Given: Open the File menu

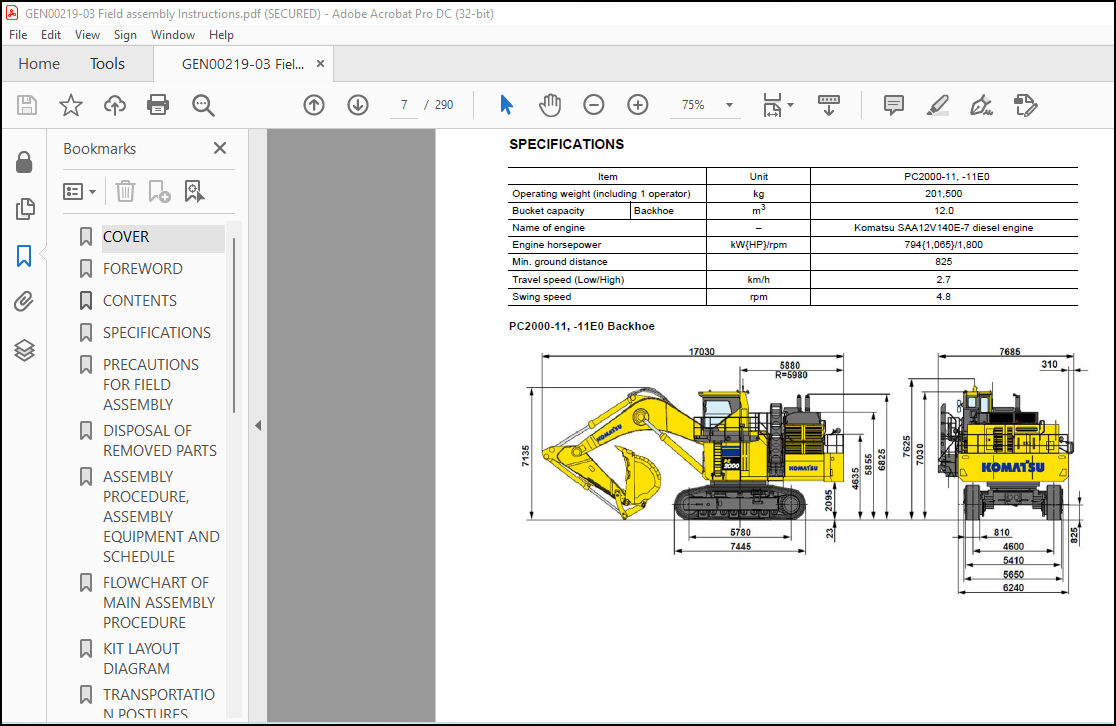Looking at the screenshot, I should click(18, 35).
